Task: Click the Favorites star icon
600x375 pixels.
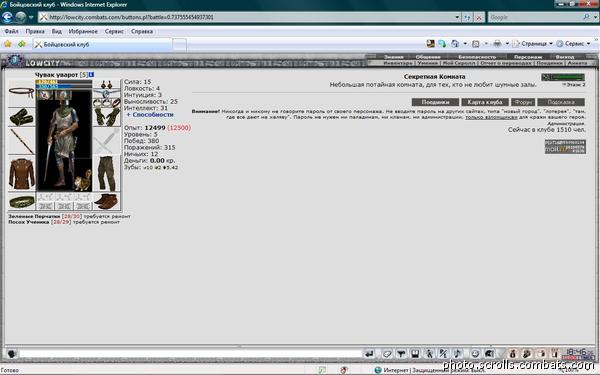Action: 8,44
